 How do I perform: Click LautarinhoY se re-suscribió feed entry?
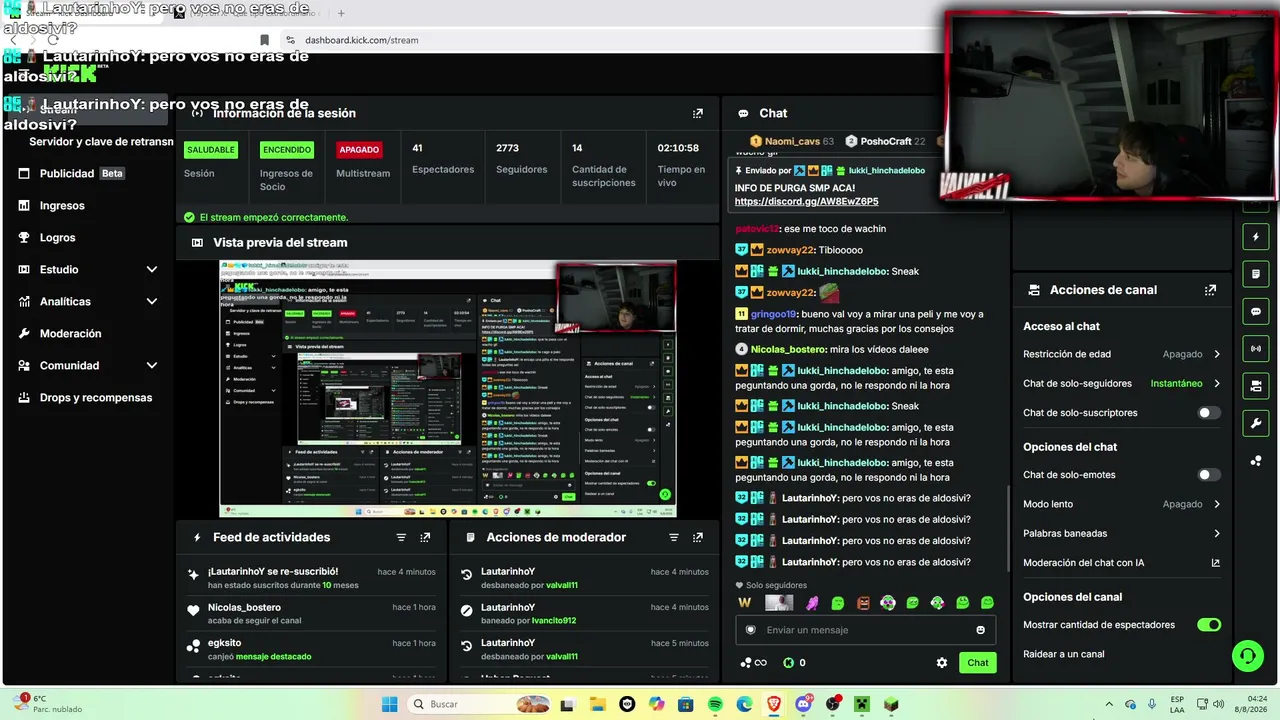tap(312, 578)
